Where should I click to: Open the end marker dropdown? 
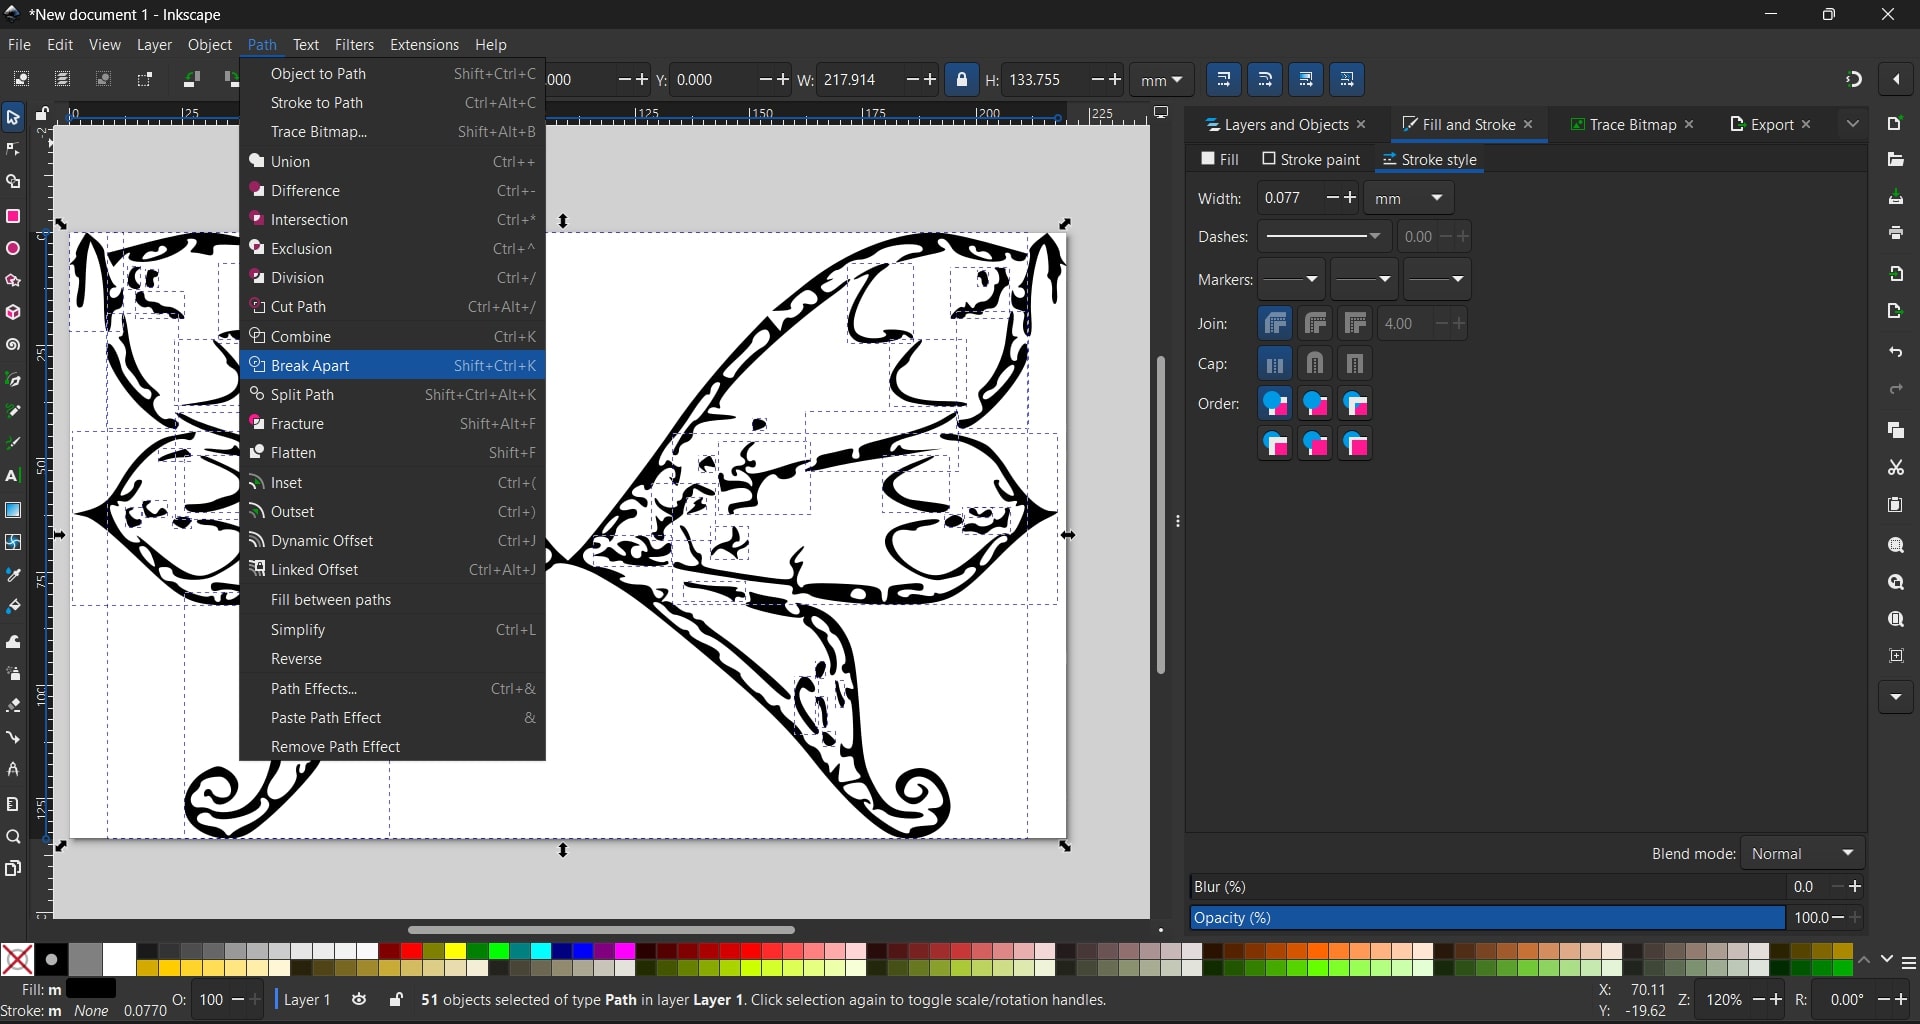[1437, 279]
